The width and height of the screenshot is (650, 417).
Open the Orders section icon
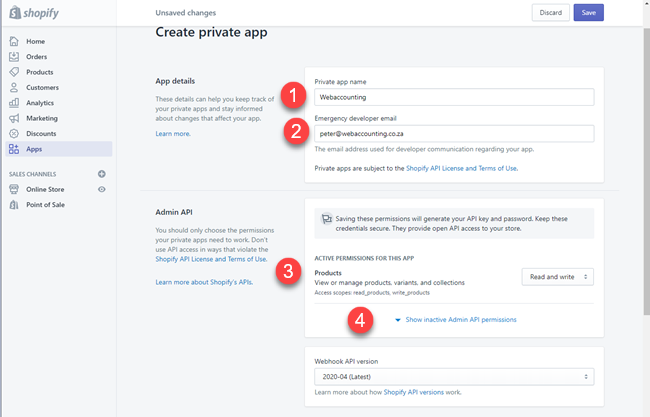14,57
